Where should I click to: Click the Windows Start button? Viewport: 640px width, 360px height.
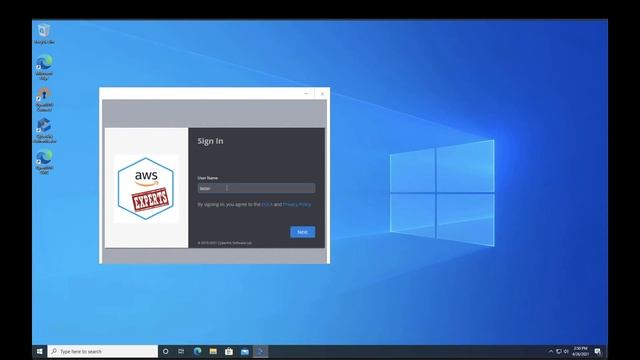point(40,351)
